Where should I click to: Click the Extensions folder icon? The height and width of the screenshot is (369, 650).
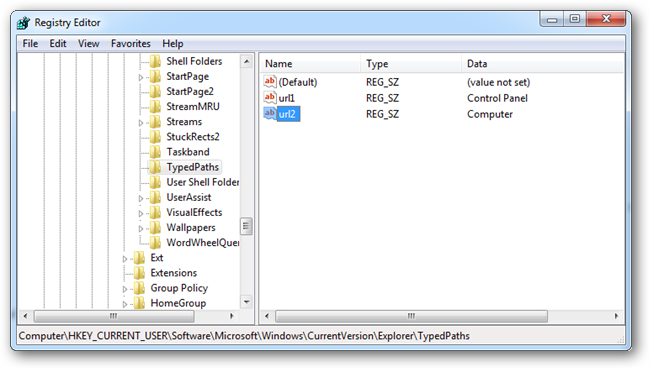(140, 273)
